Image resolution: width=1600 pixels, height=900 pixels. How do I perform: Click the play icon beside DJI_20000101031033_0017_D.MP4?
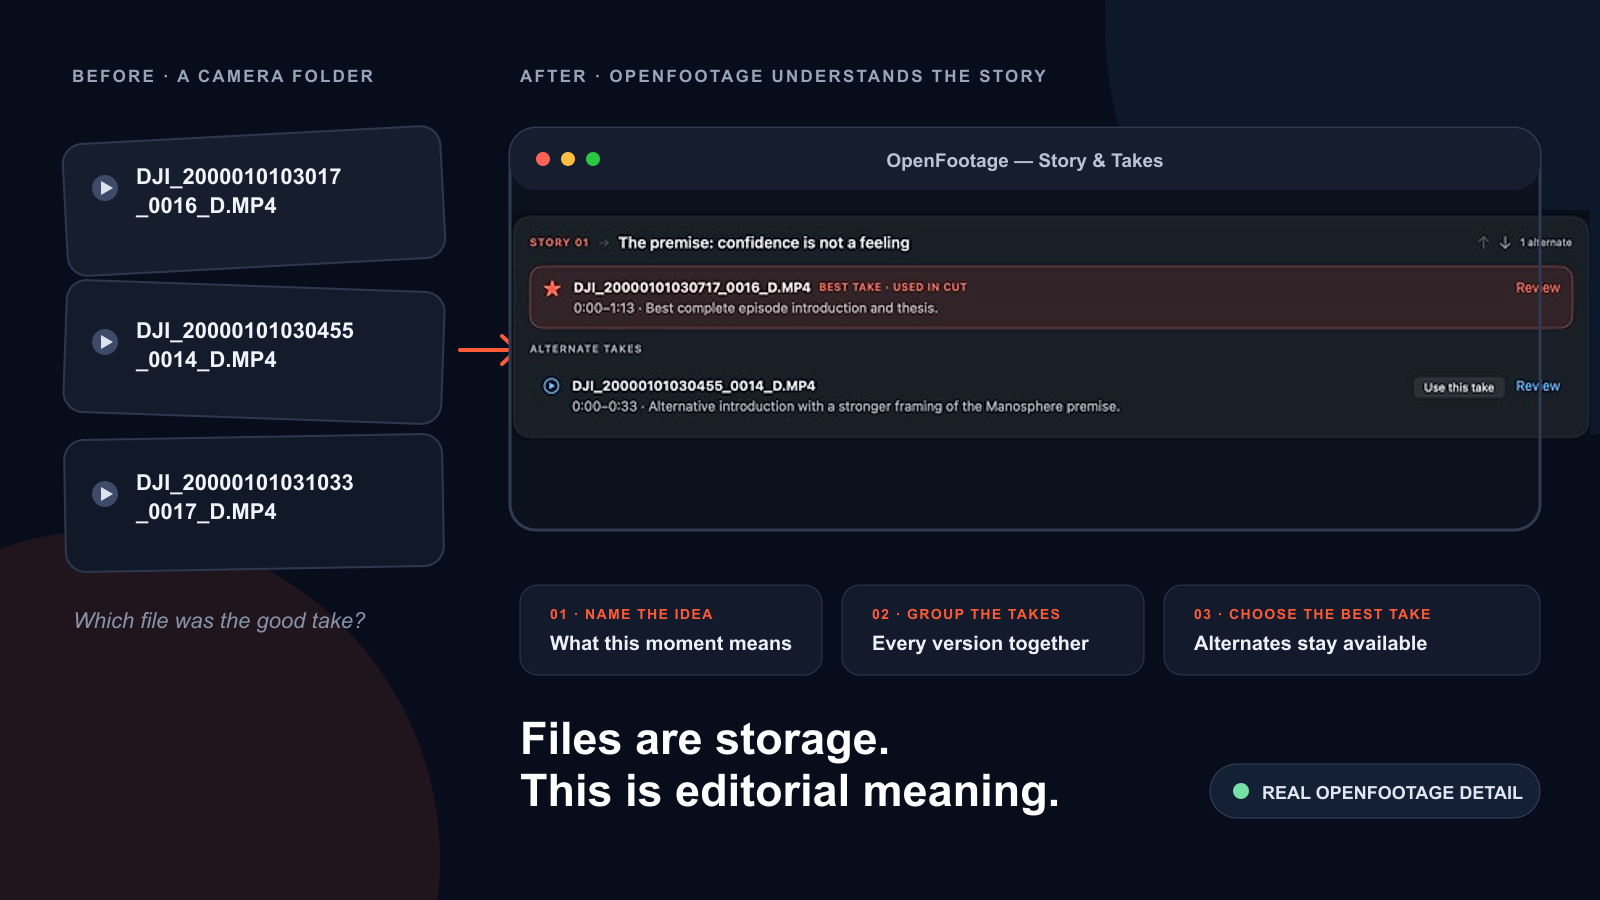(x=105, y=494)
